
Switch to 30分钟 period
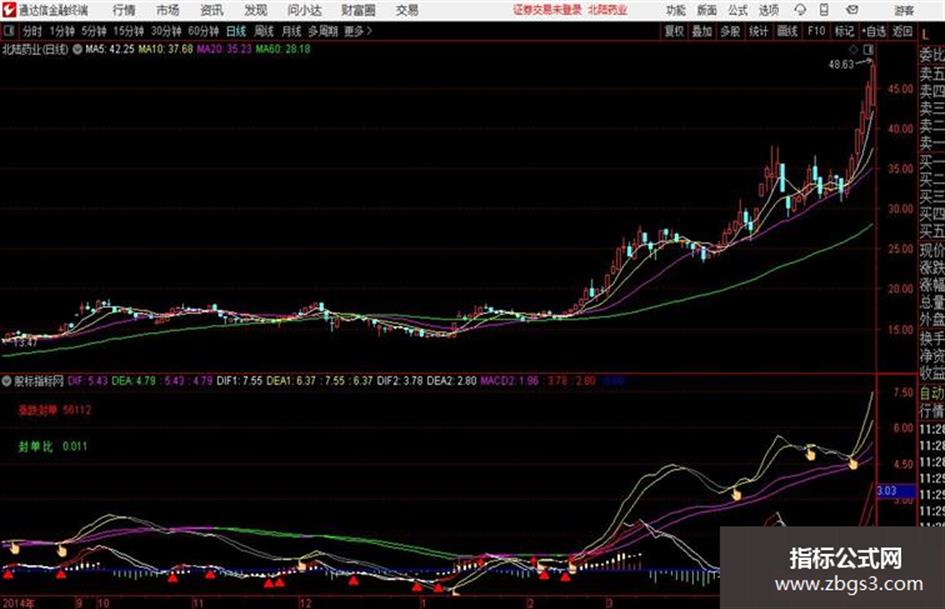tap(166, 31)
